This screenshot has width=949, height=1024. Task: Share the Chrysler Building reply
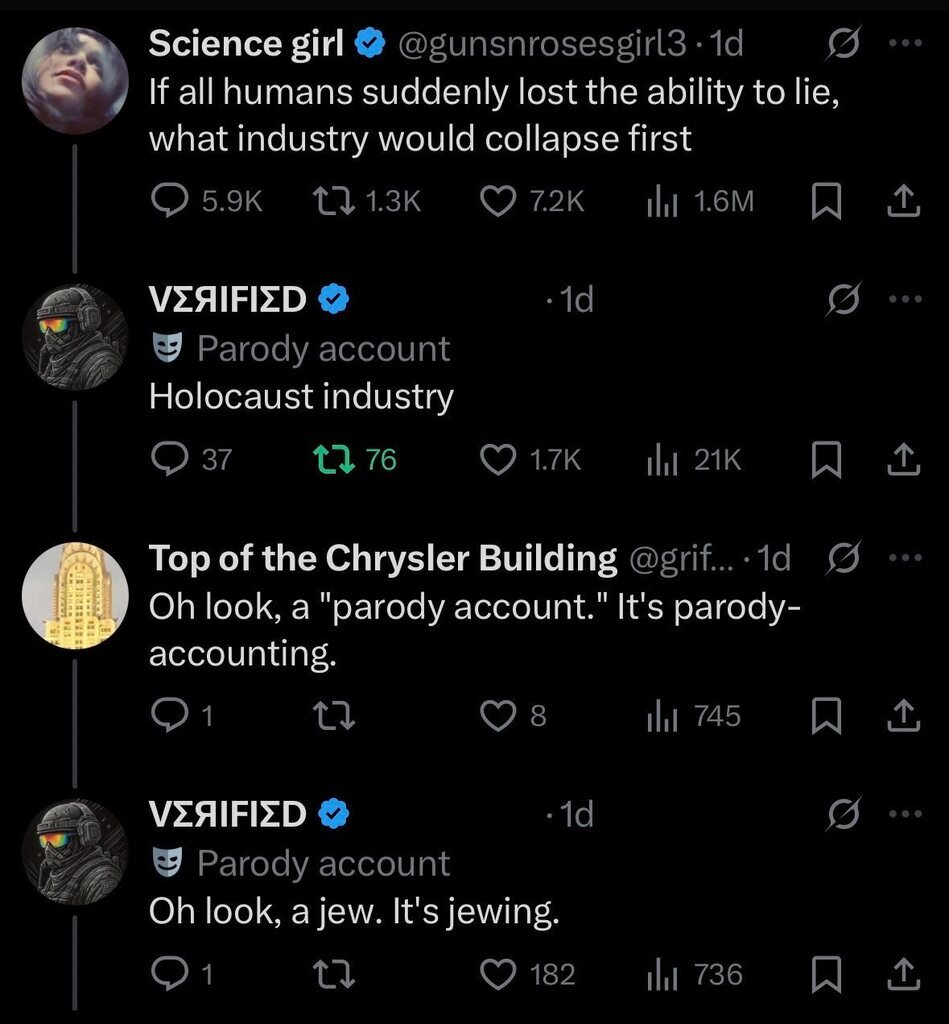point(903,716)
